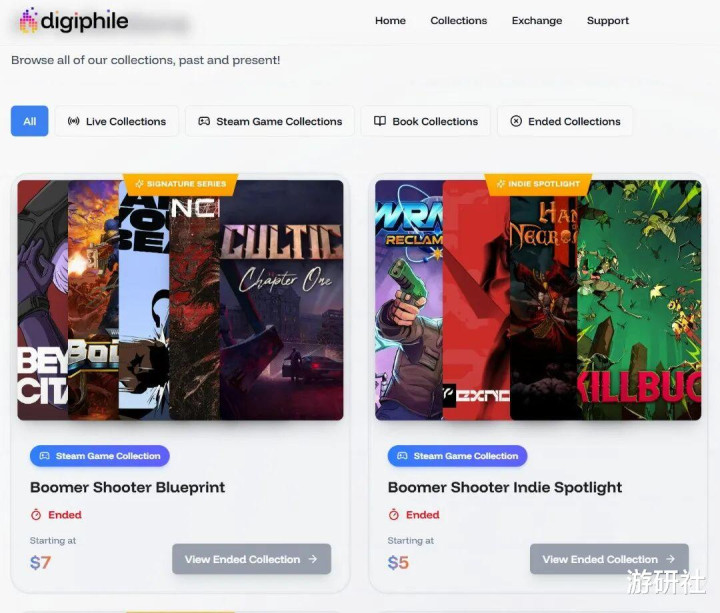Click the digiphile logo icon
Screen dimensions: 720x613
click(x=28, y=20)
